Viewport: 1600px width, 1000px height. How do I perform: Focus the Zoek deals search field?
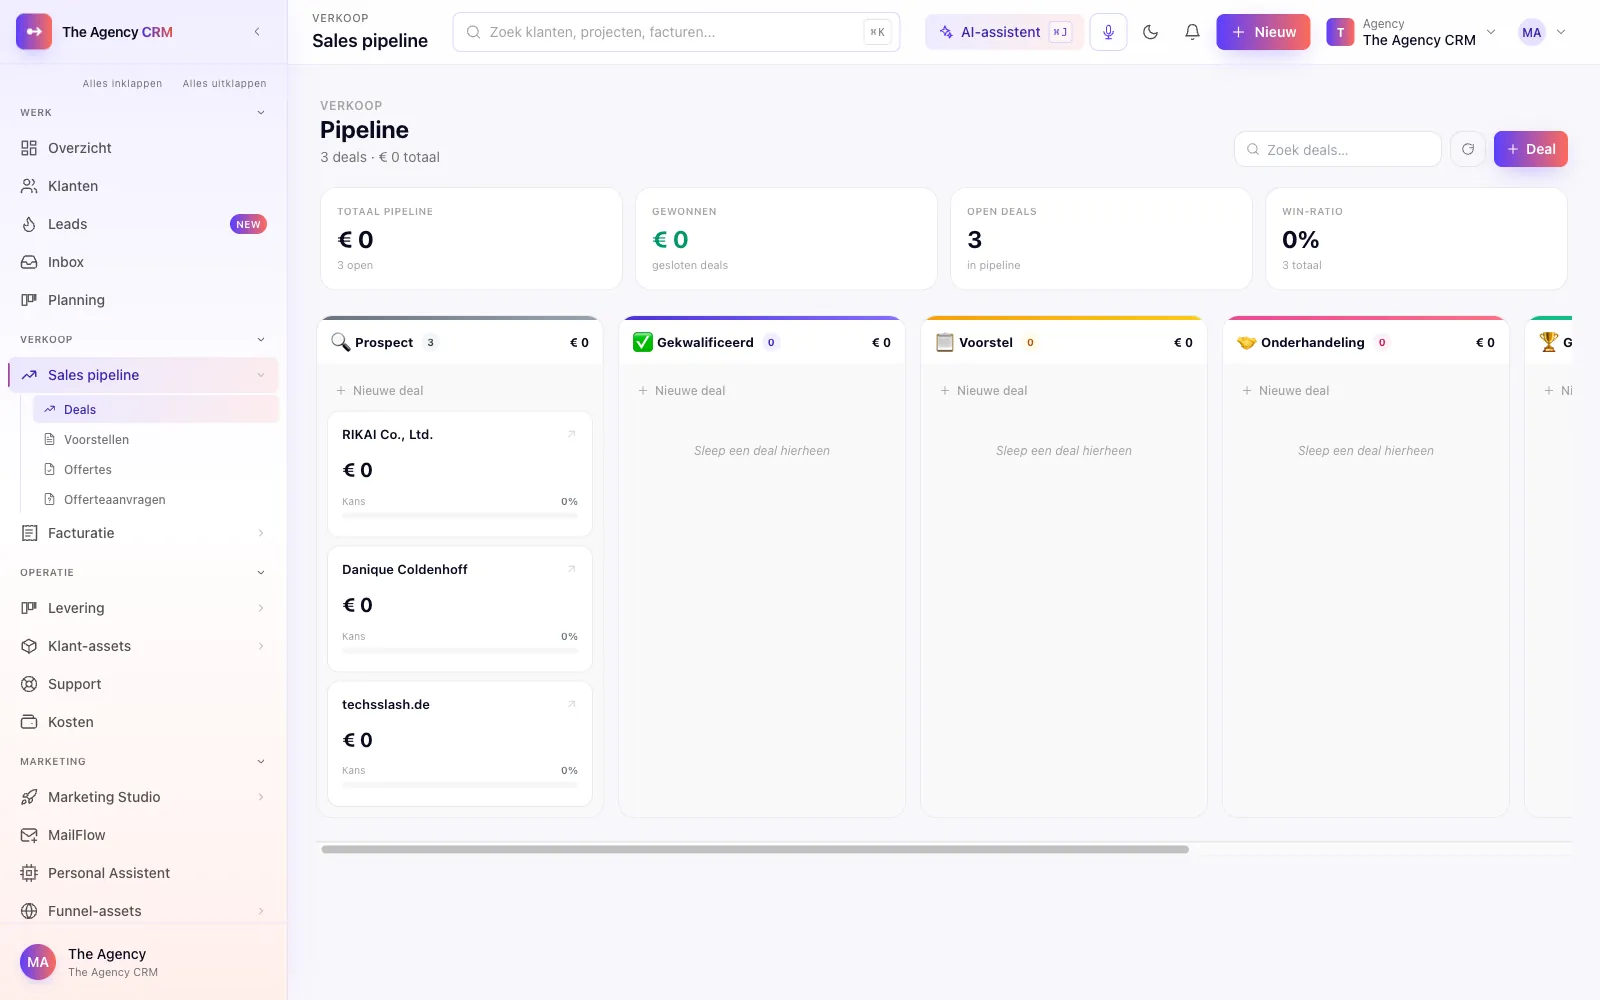pos(1337,149)
